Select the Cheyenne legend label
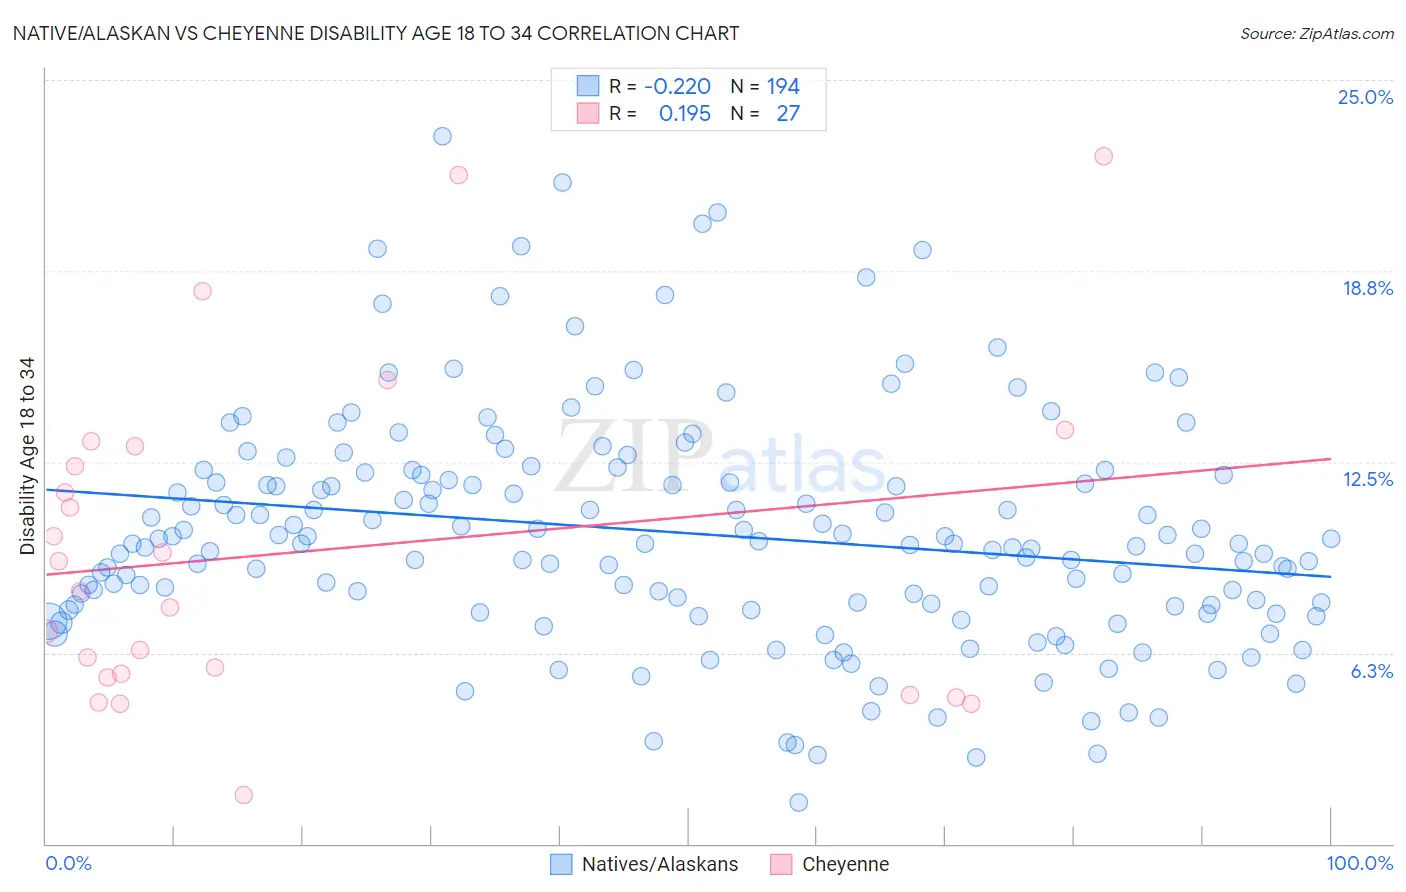 pos(845,864)
